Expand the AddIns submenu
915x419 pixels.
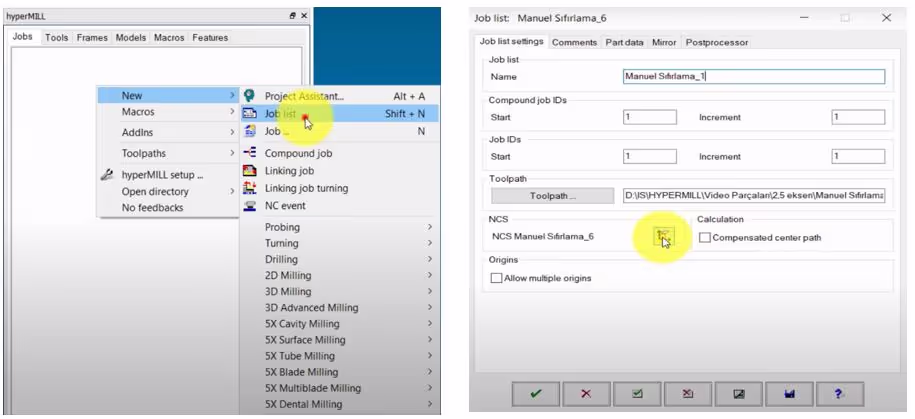coord(168,132)
